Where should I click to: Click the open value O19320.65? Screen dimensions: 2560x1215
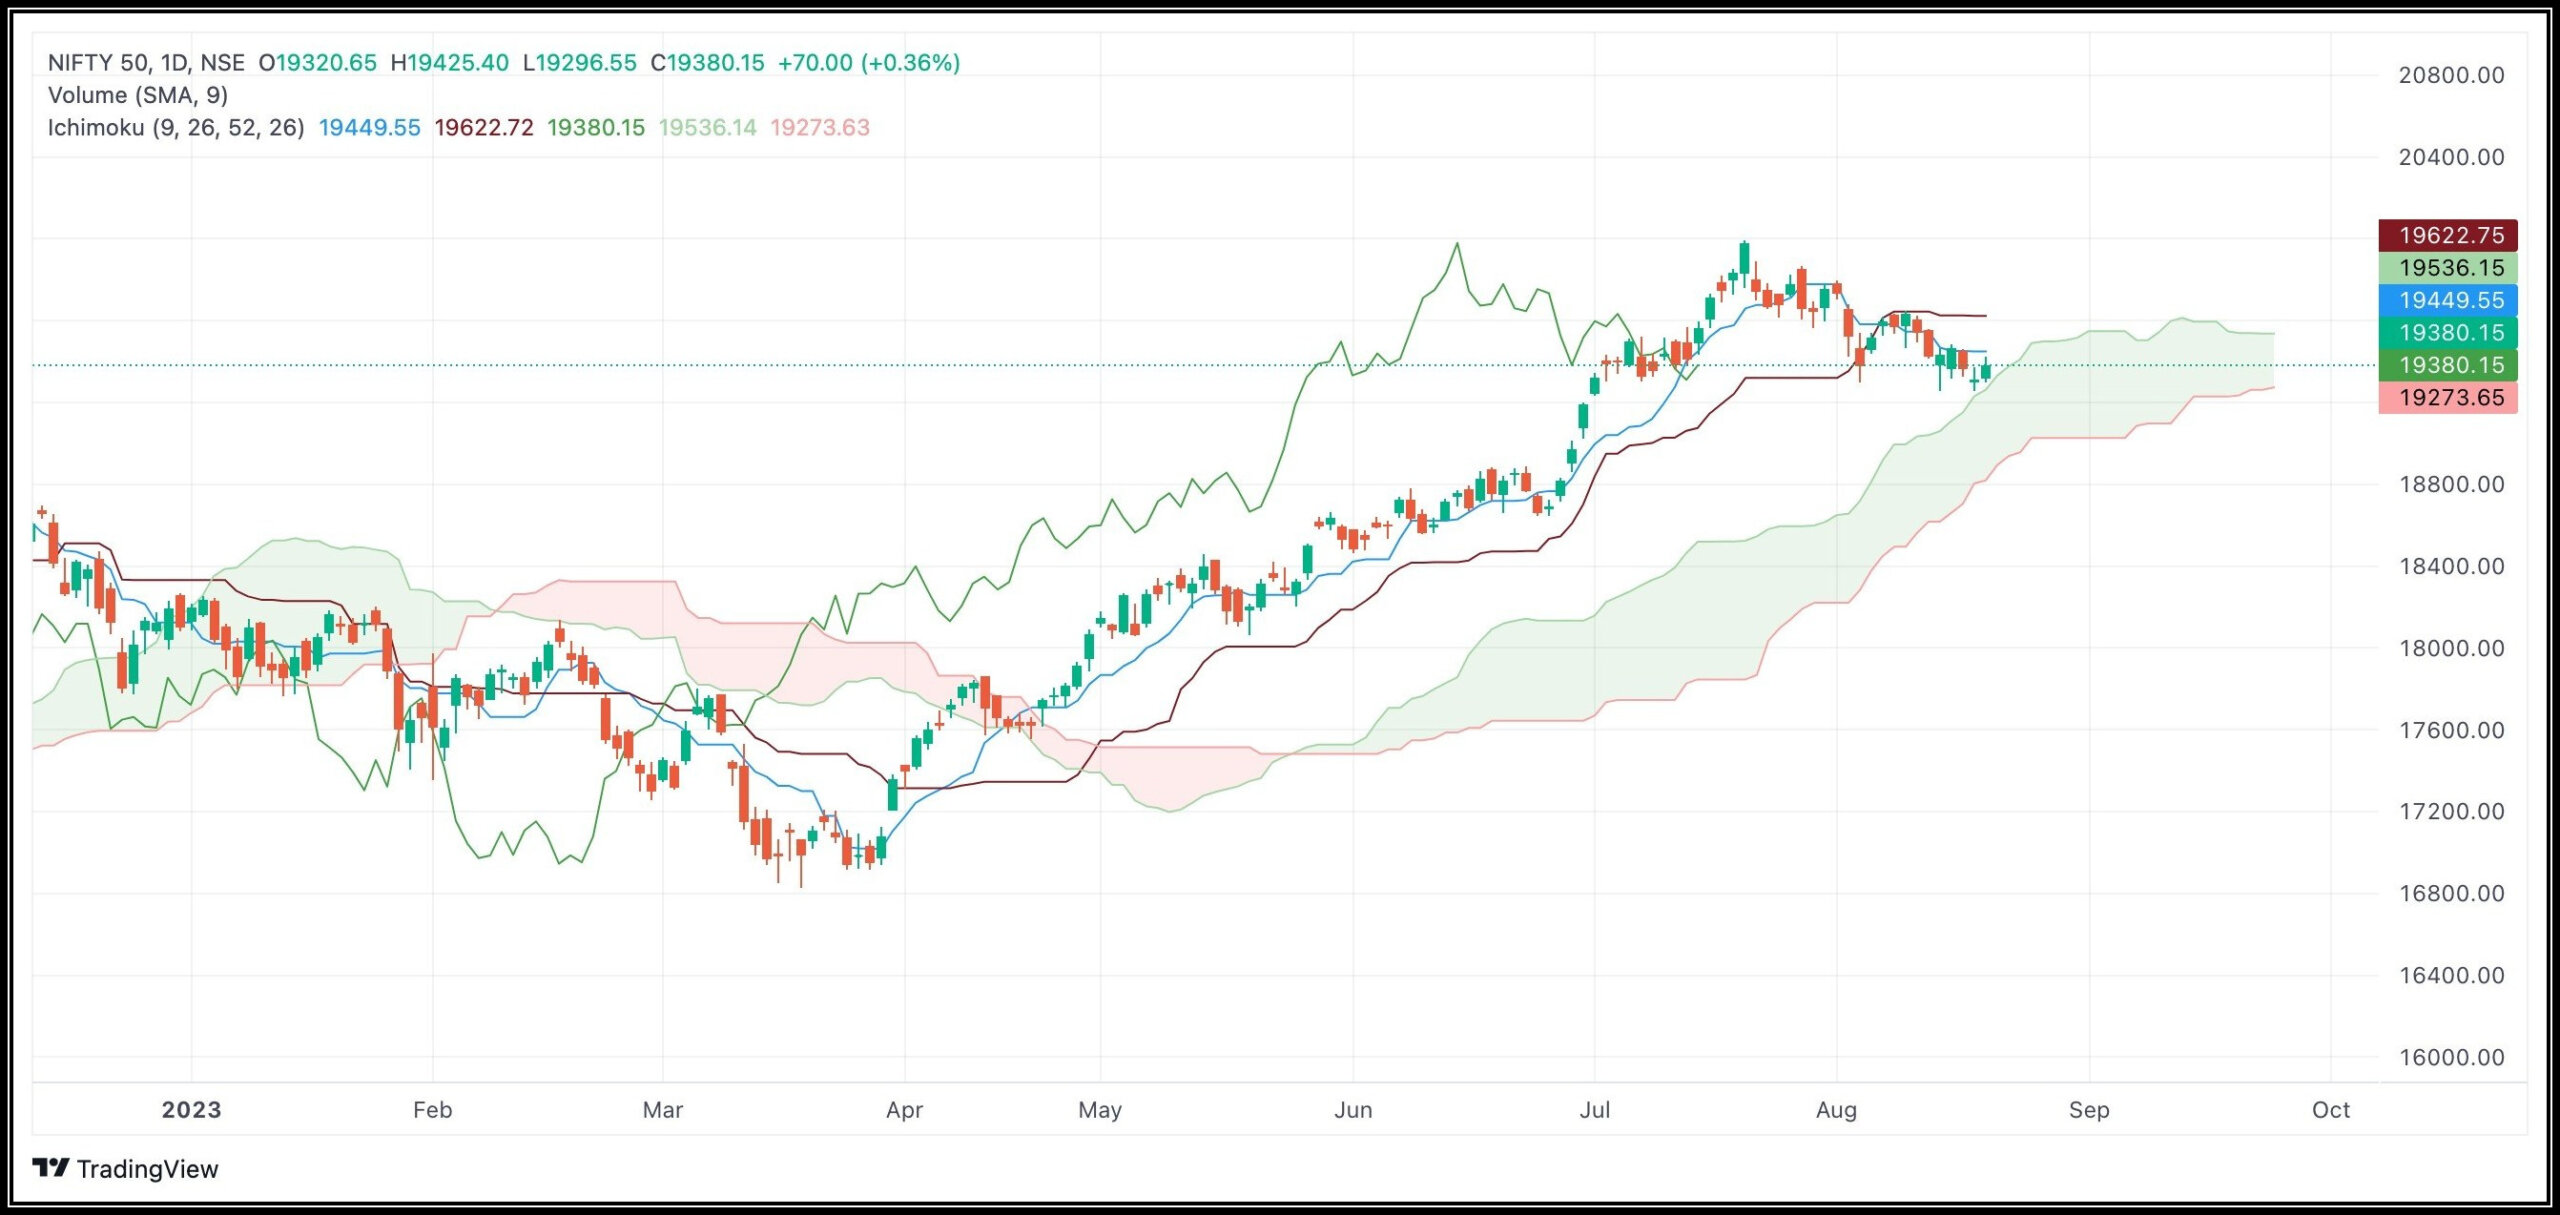[318, 63]
